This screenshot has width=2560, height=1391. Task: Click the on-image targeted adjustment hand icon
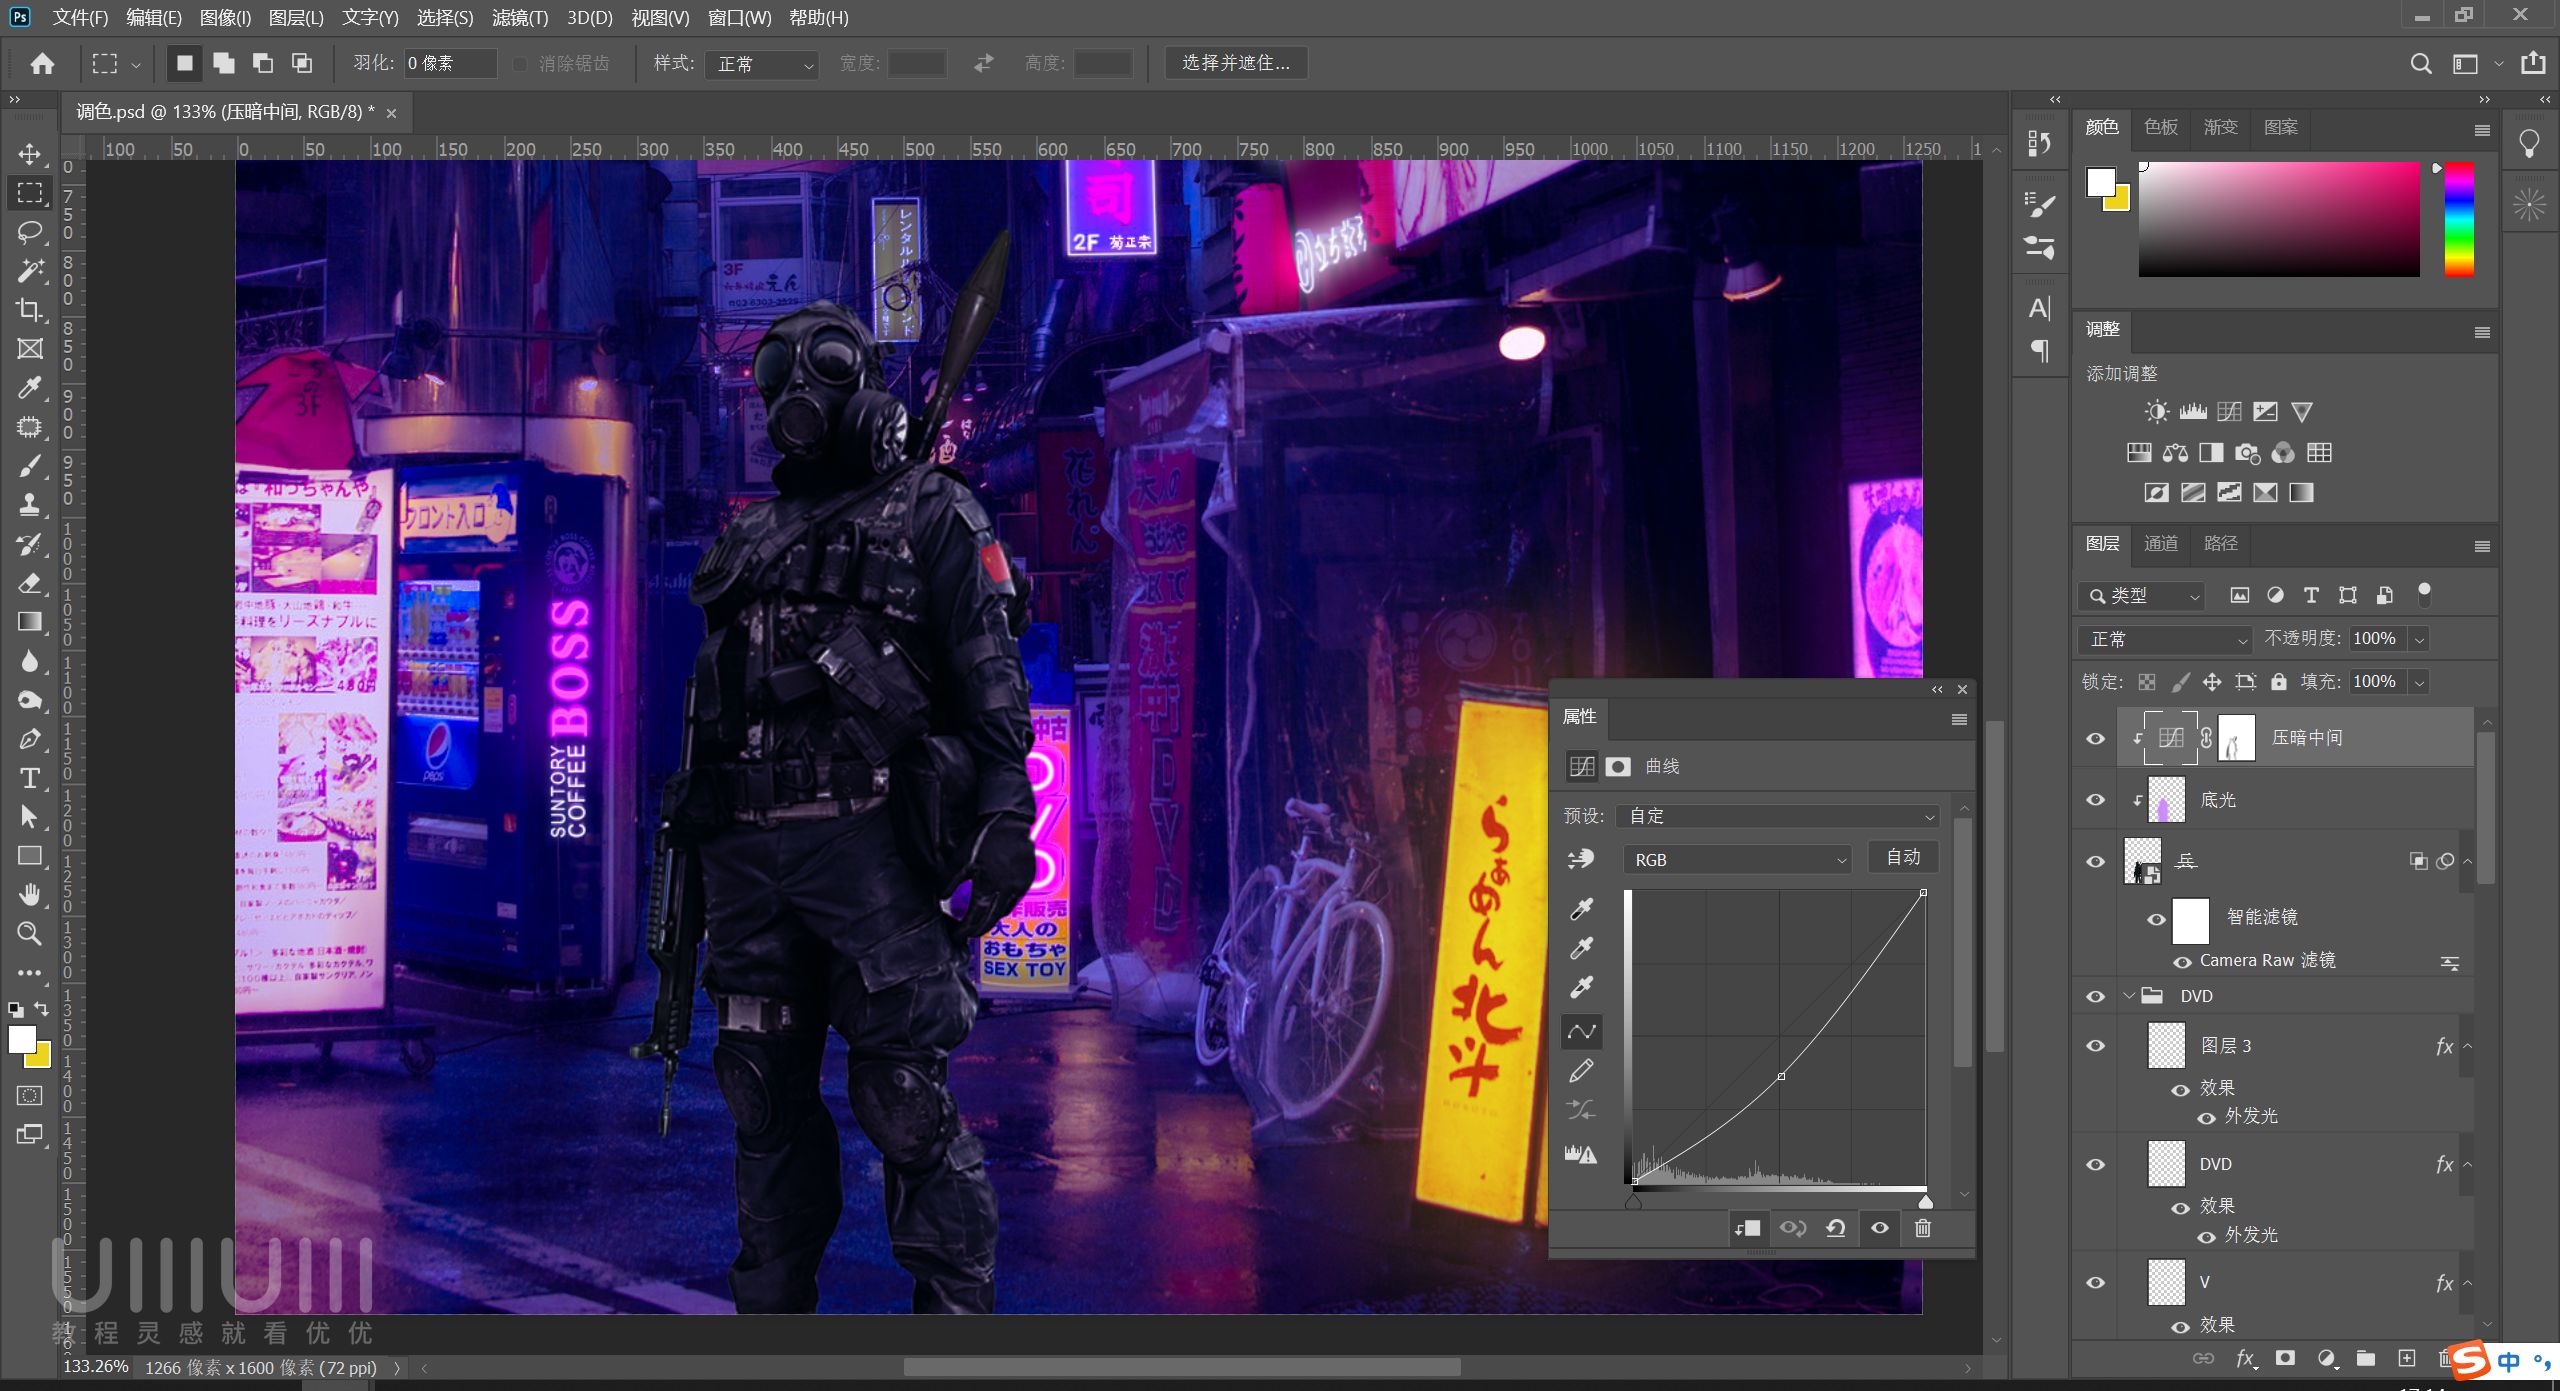coord(1581,859)
